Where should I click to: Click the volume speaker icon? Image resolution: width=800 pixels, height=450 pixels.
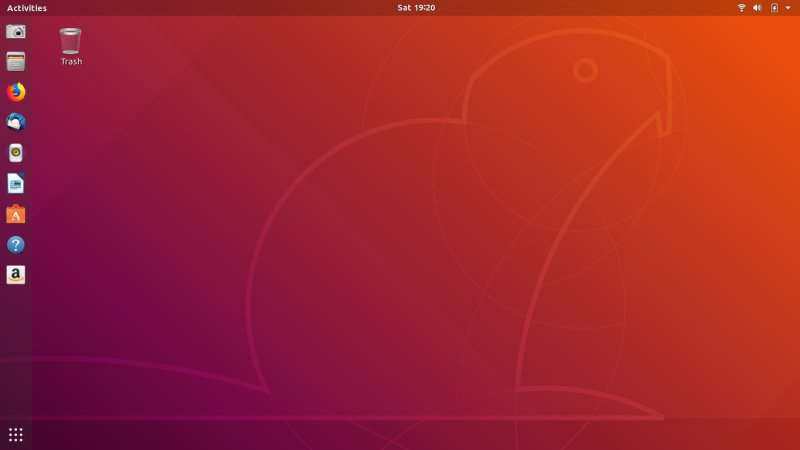tap(757, 8)
